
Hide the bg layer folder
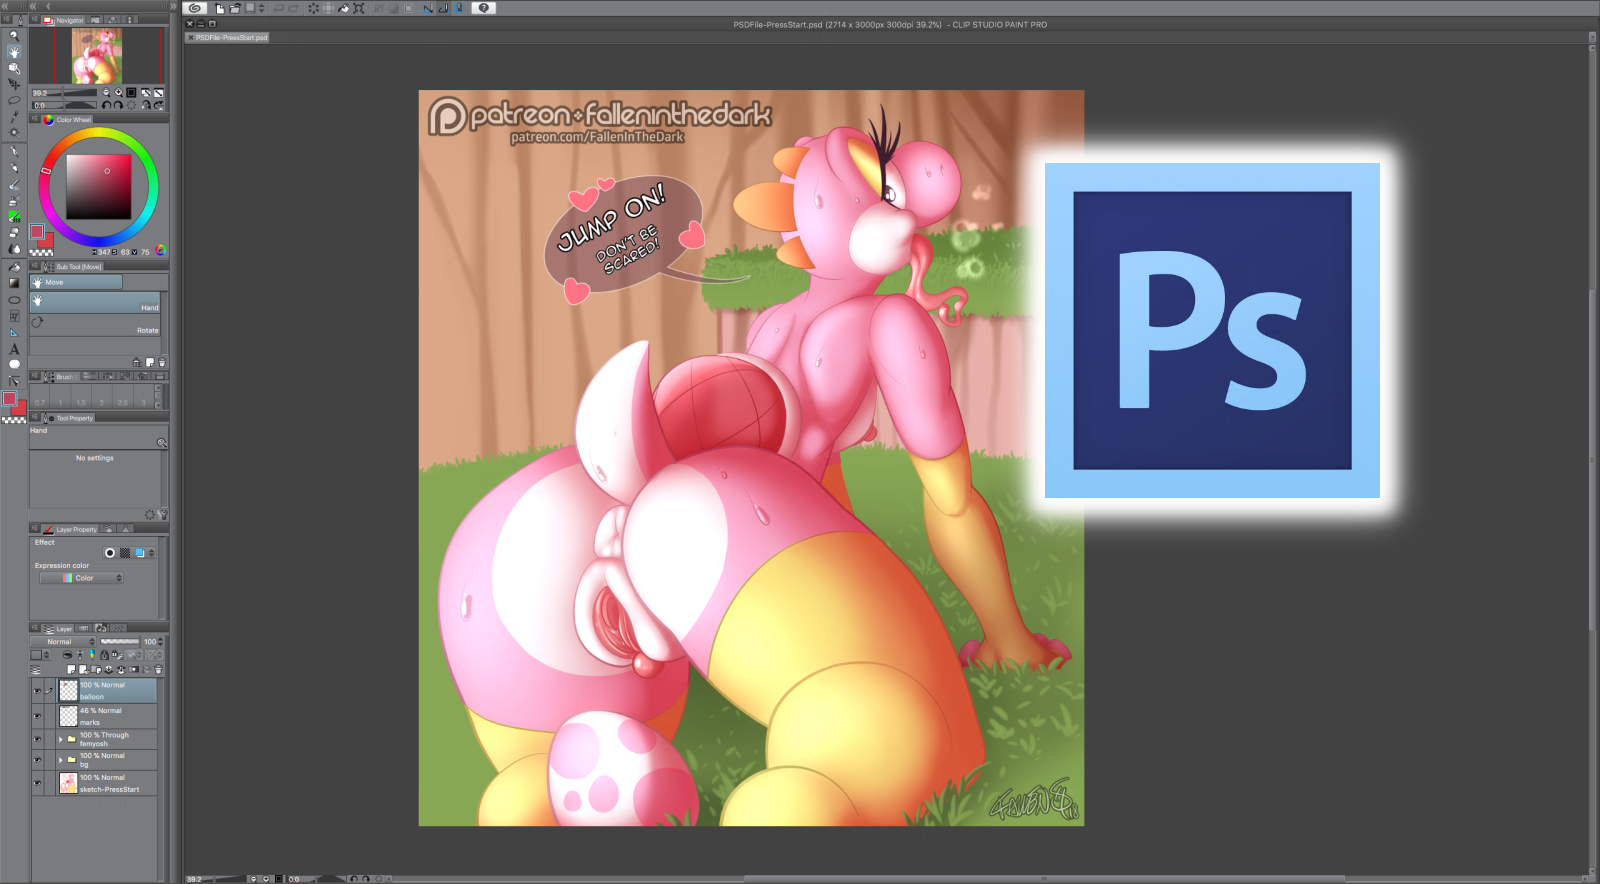(38, 760)
